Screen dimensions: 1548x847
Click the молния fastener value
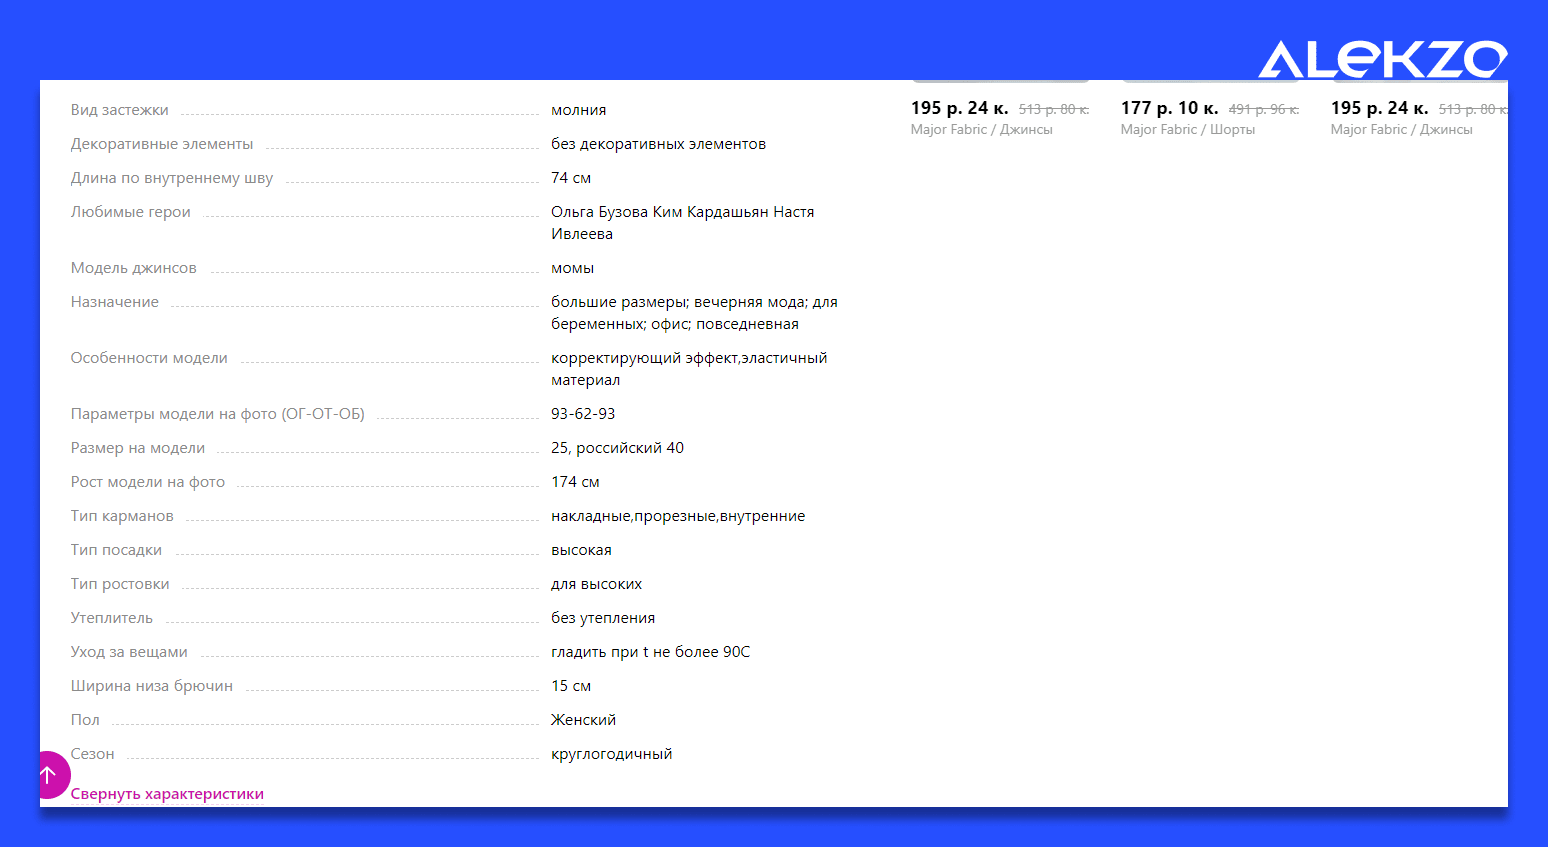tap(578, 110)
